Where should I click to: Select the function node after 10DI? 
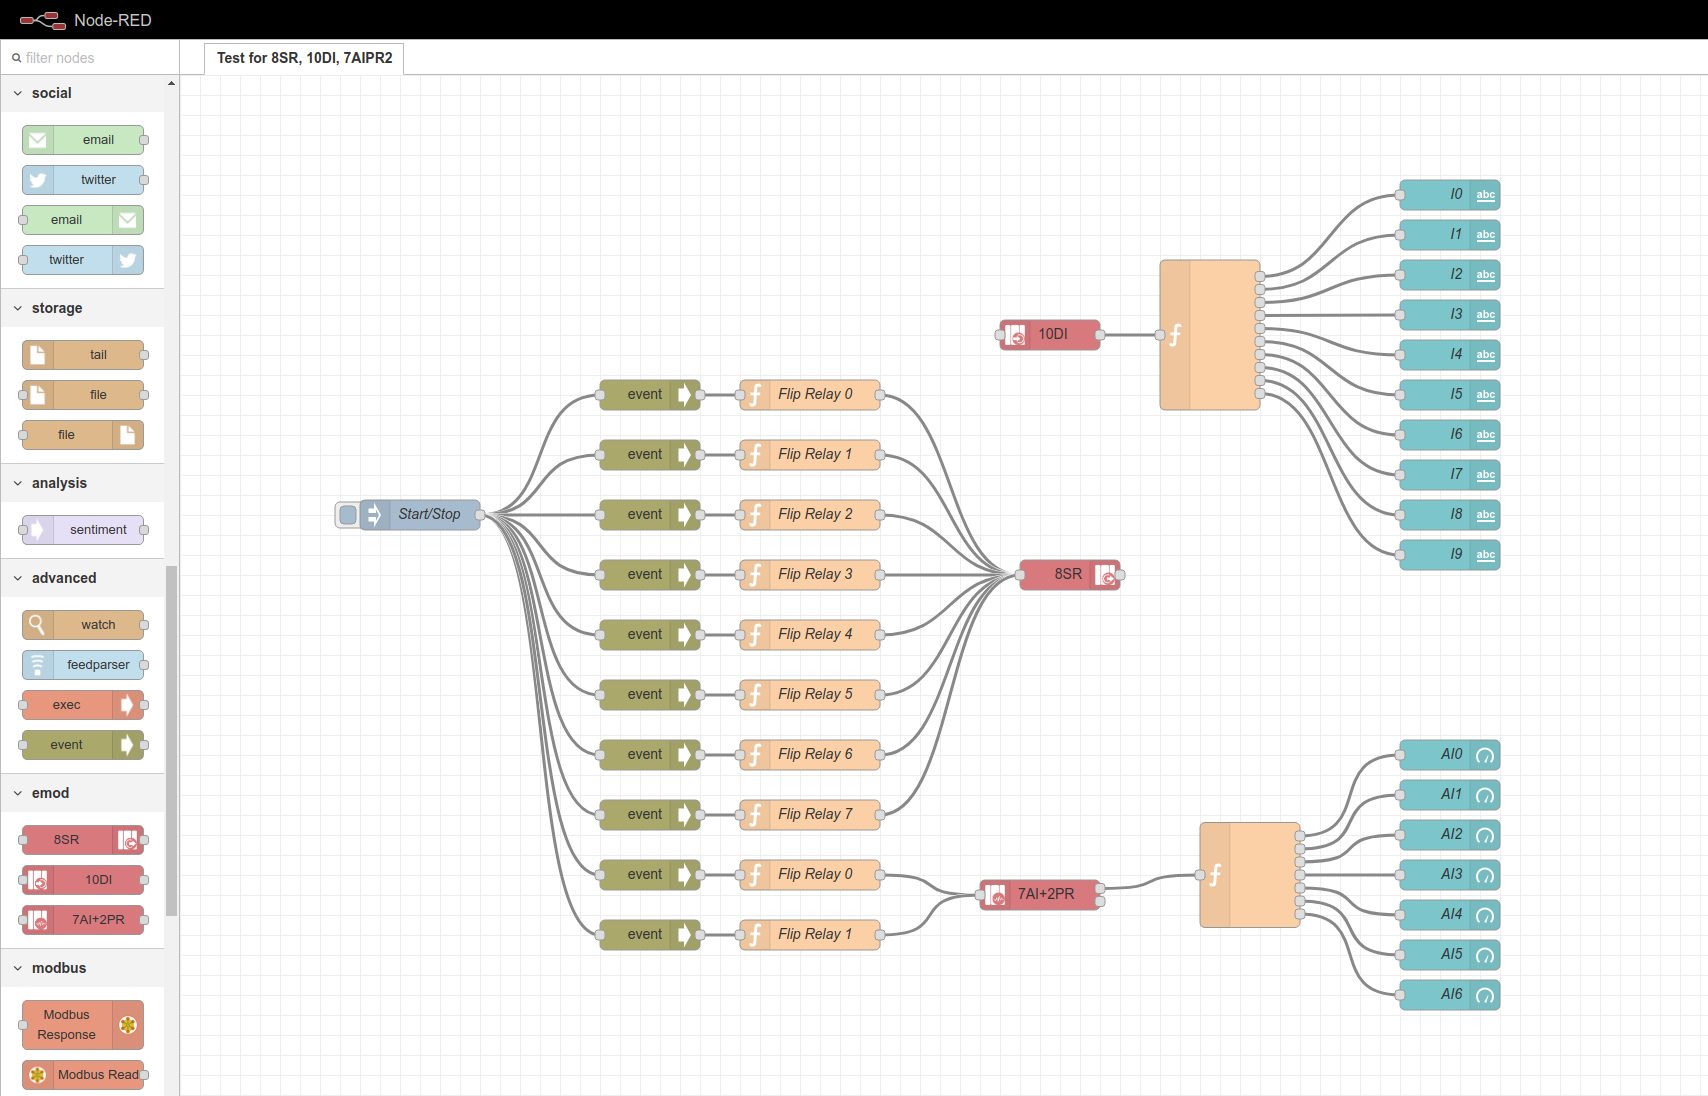click(x=1210, y=335)
